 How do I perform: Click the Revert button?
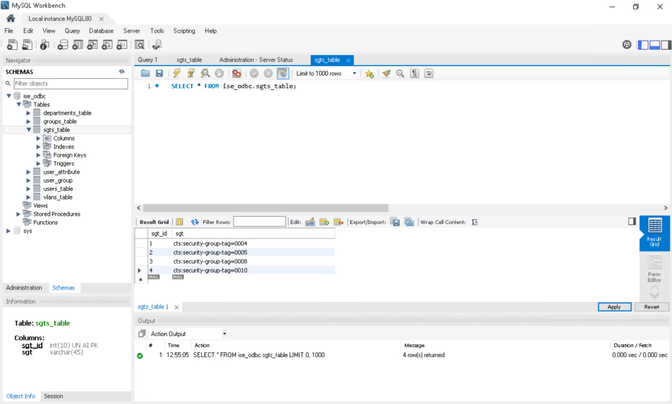point(651,307)
